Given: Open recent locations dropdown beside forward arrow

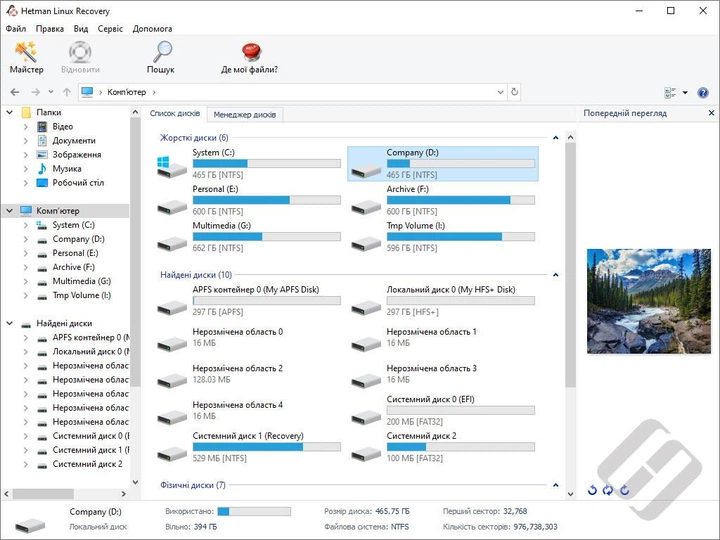Looking at the screenshot, I should click(51, 92).
